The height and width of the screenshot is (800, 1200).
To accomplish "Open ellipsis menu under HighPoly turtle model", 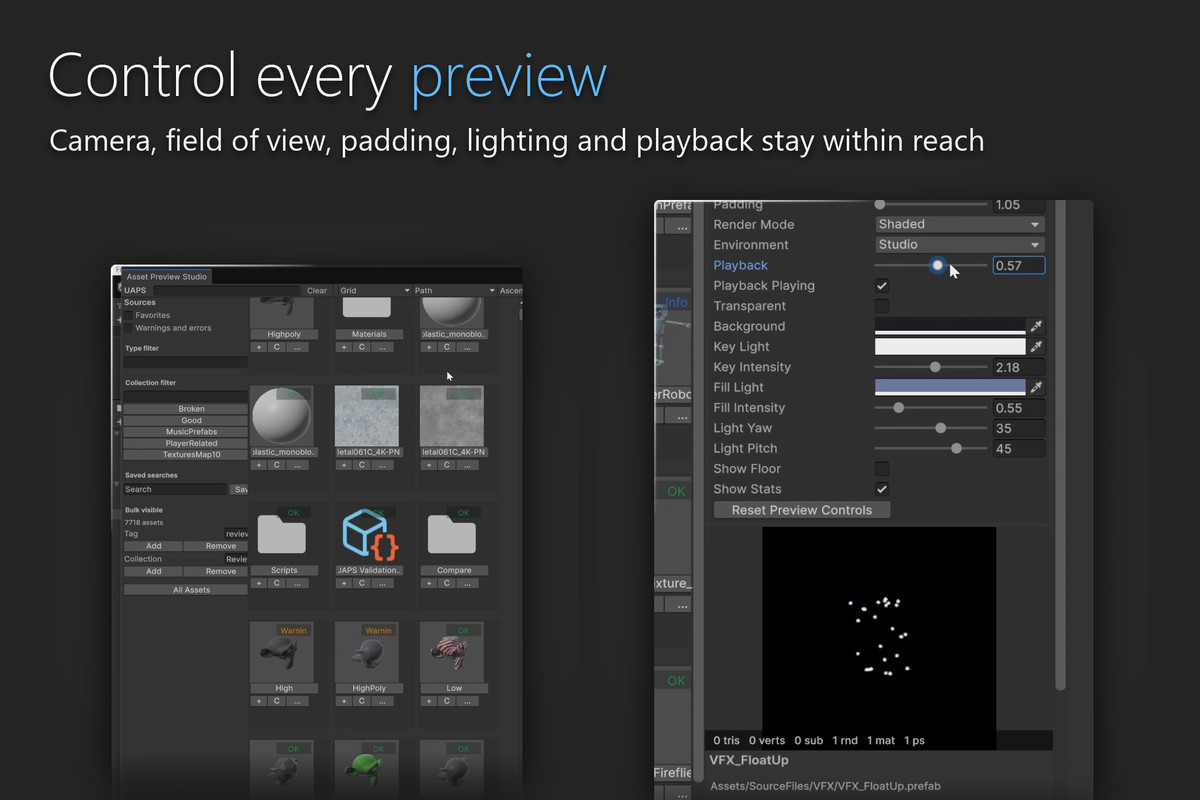I will [x=382, y=701].
